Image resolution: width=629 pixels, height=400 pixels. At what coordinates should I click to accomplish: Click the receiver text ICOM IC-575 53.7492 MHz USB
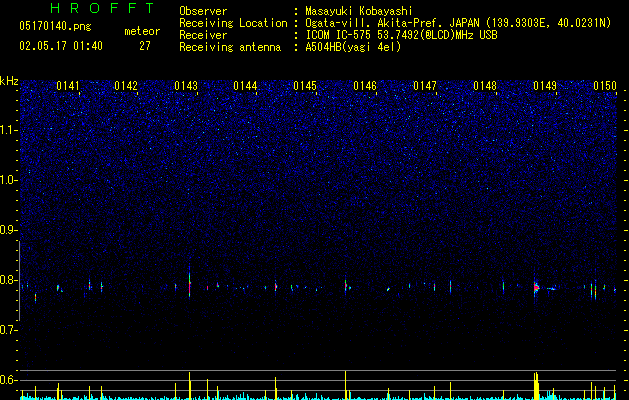tap(401, 35)
